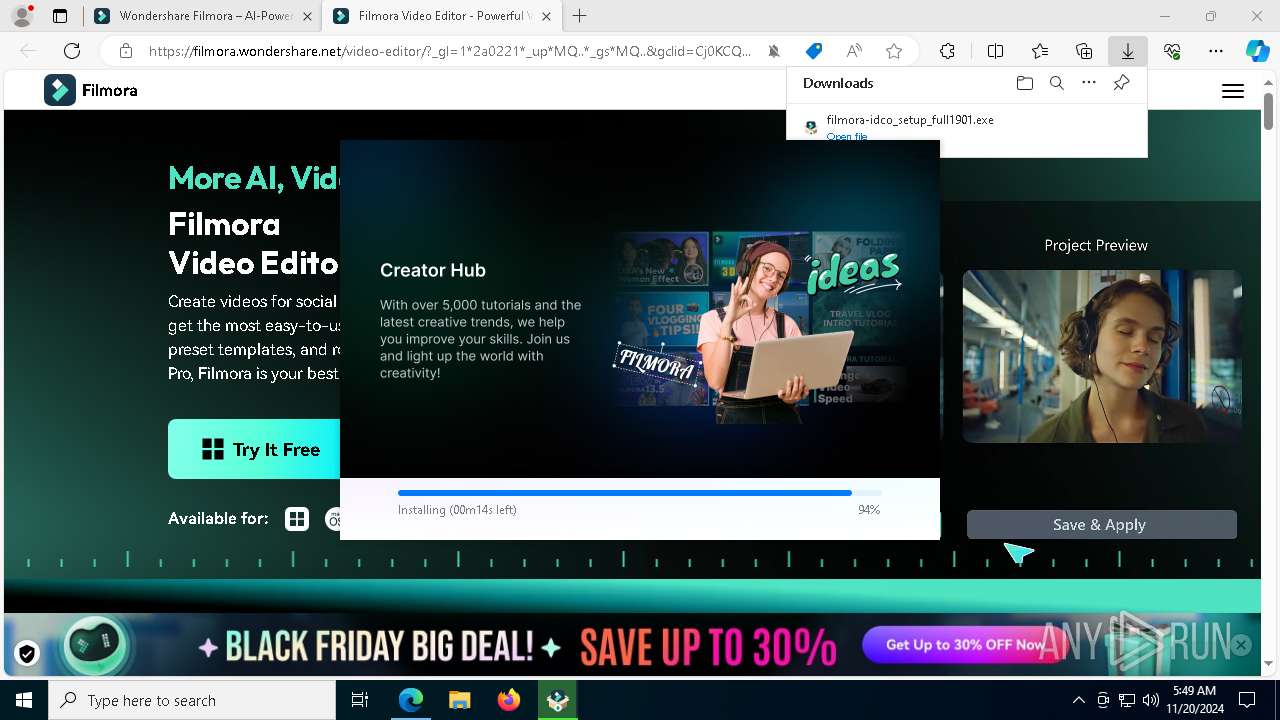Open tab actions menu icon

[60, 16]
